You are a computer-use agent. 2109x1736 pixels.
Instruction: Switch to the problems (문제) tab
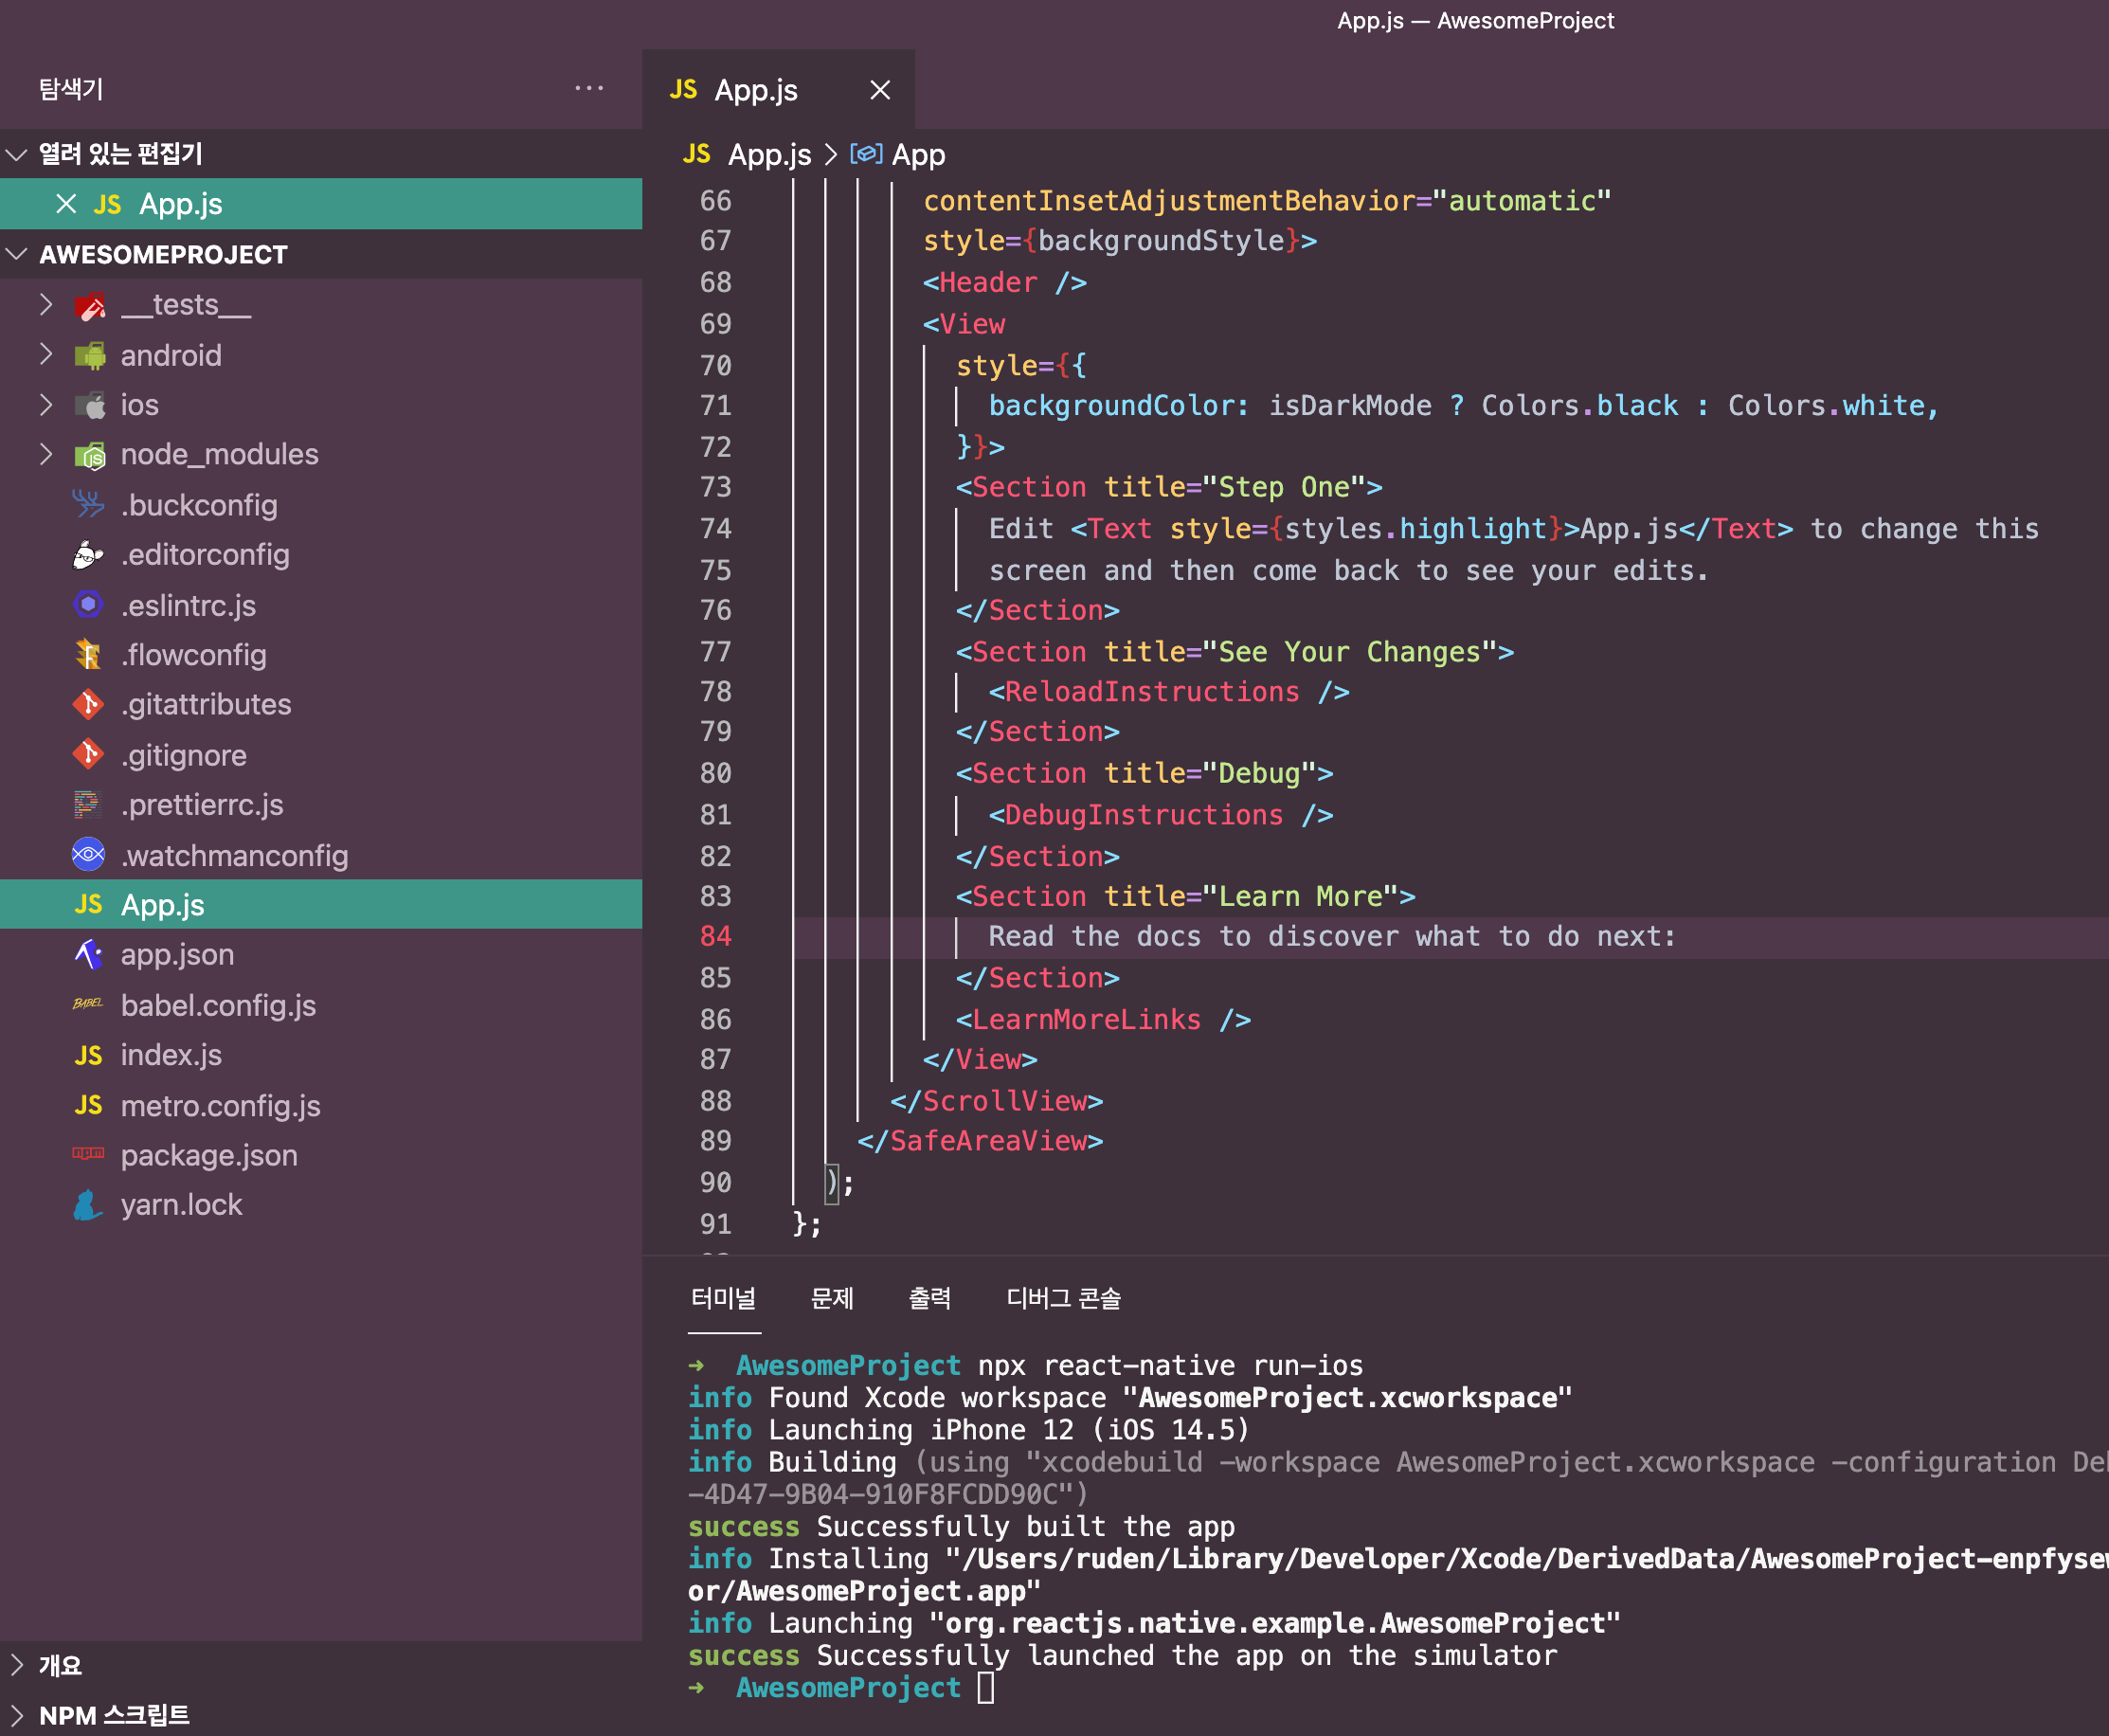tap(831, 1298)
